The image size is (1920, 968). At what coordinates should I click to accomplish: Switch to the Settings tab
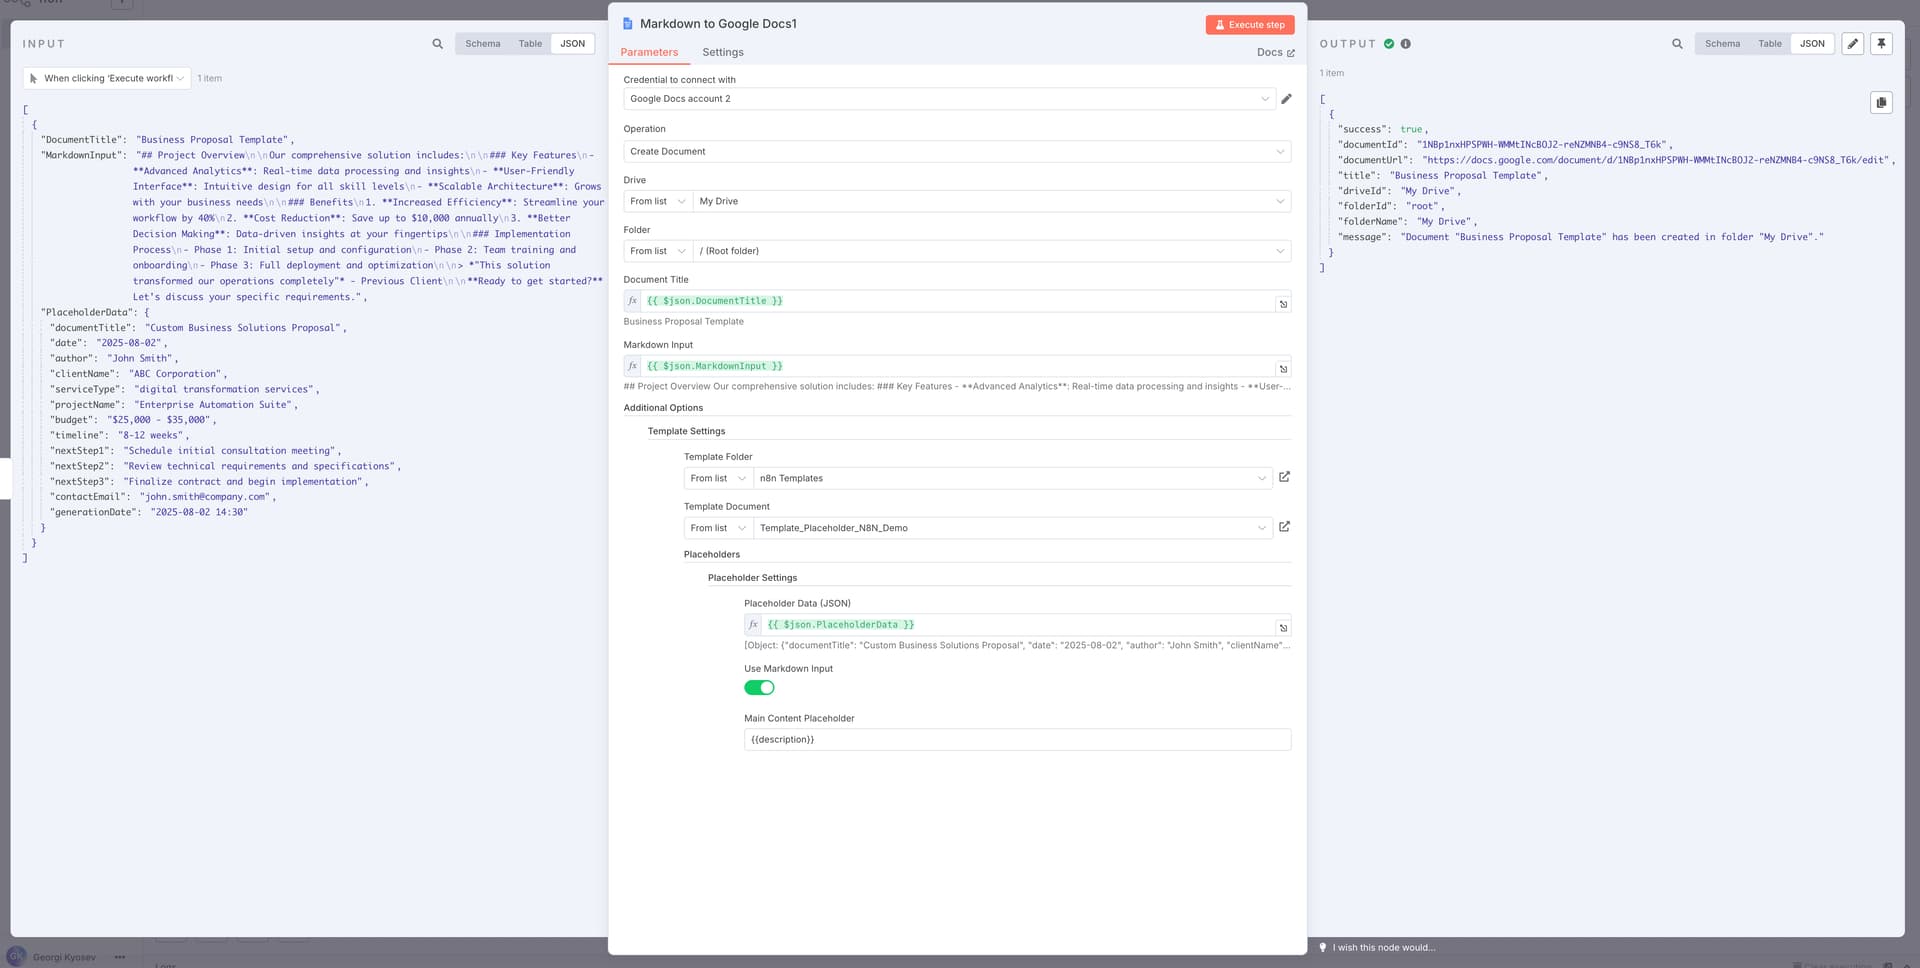point(722,52)
